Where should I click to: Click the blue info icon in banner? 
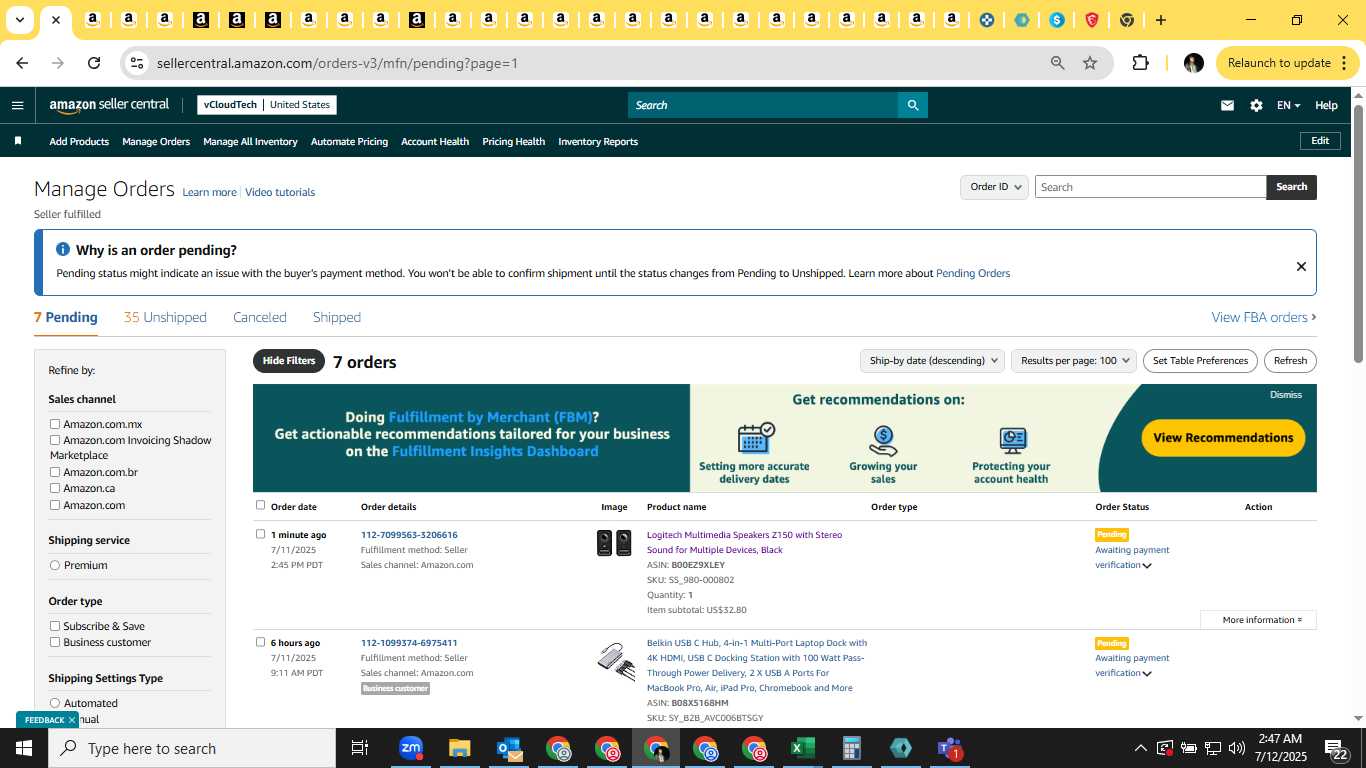point(63,249)
